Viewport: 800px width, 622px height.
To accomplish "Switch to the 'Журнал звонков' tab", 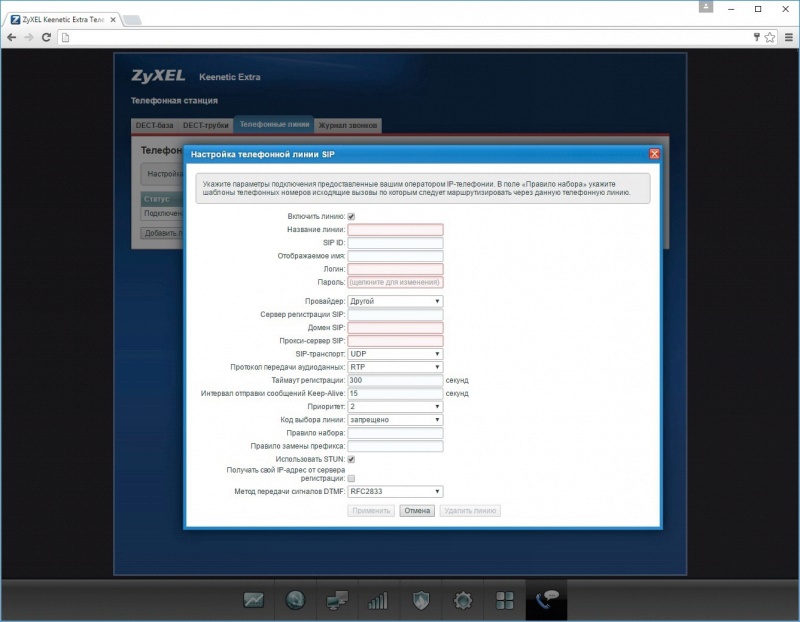I will [348, 126].
